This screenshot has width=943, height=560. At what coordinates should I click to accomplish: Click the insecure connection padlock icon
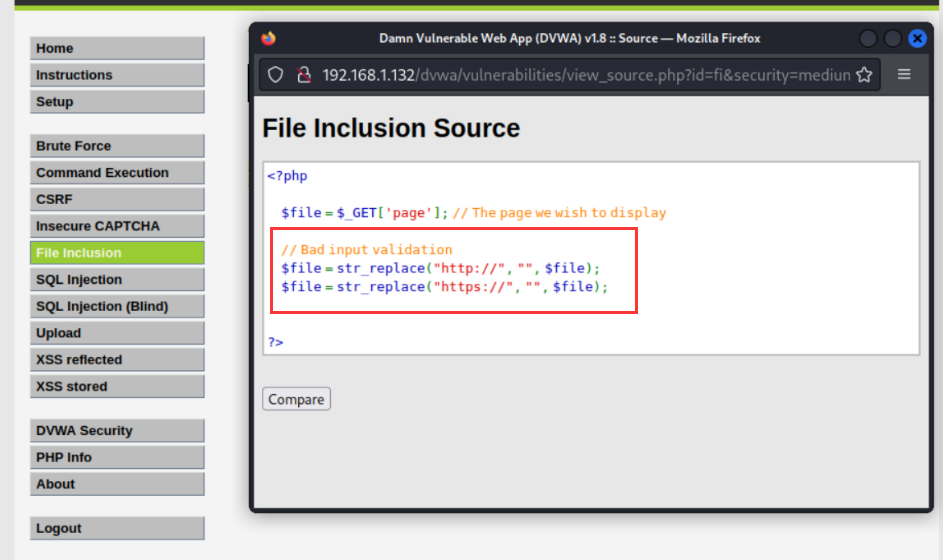point(304,75)
